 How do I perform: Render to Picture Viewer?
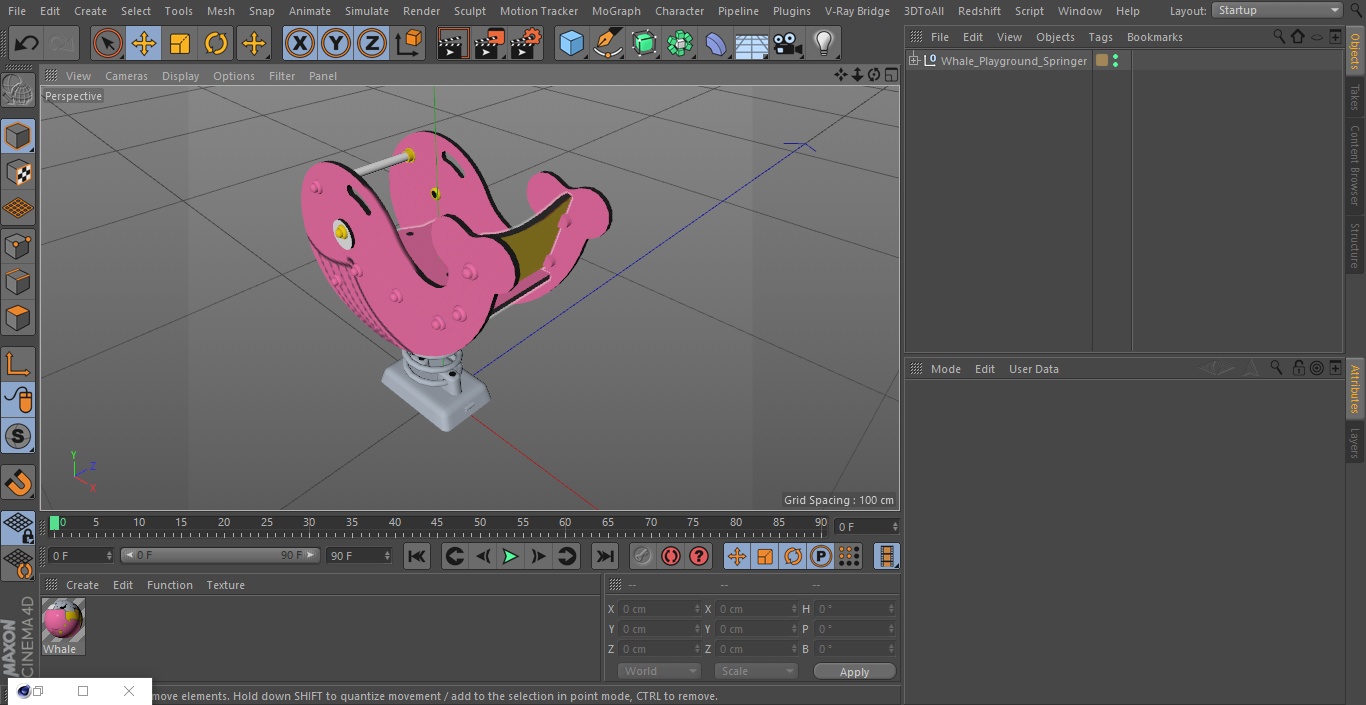[x=489, y=44]
